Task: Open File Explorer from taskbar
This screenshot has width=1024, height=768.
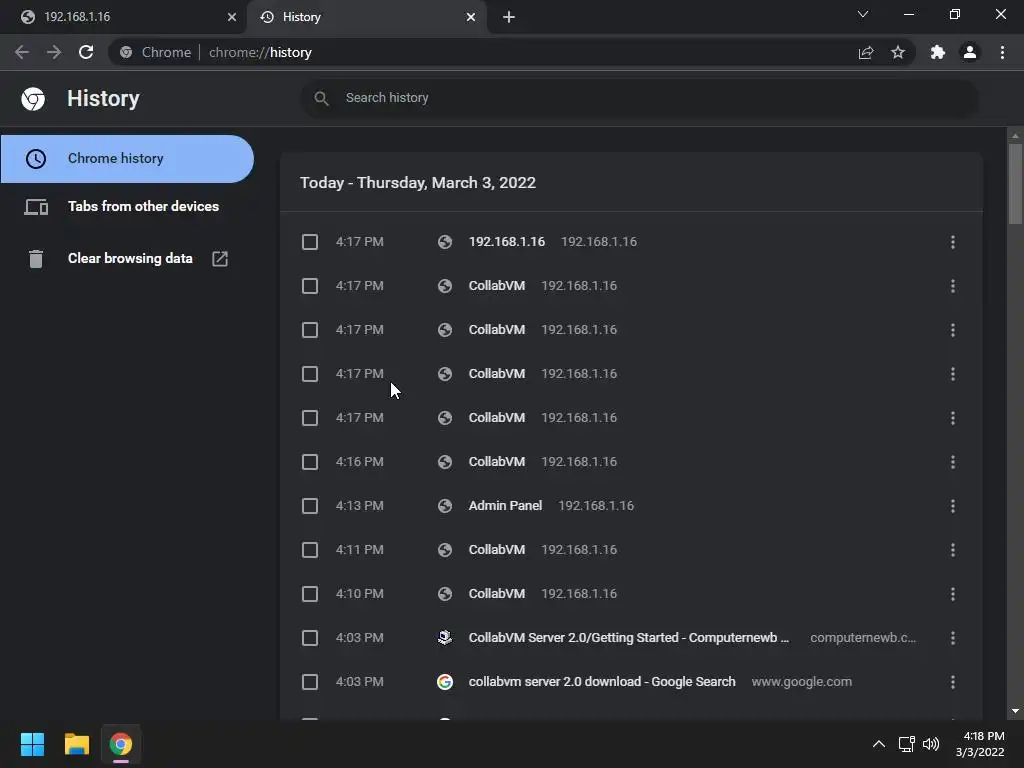Action: pyautogui.click(x=76, y=744)
